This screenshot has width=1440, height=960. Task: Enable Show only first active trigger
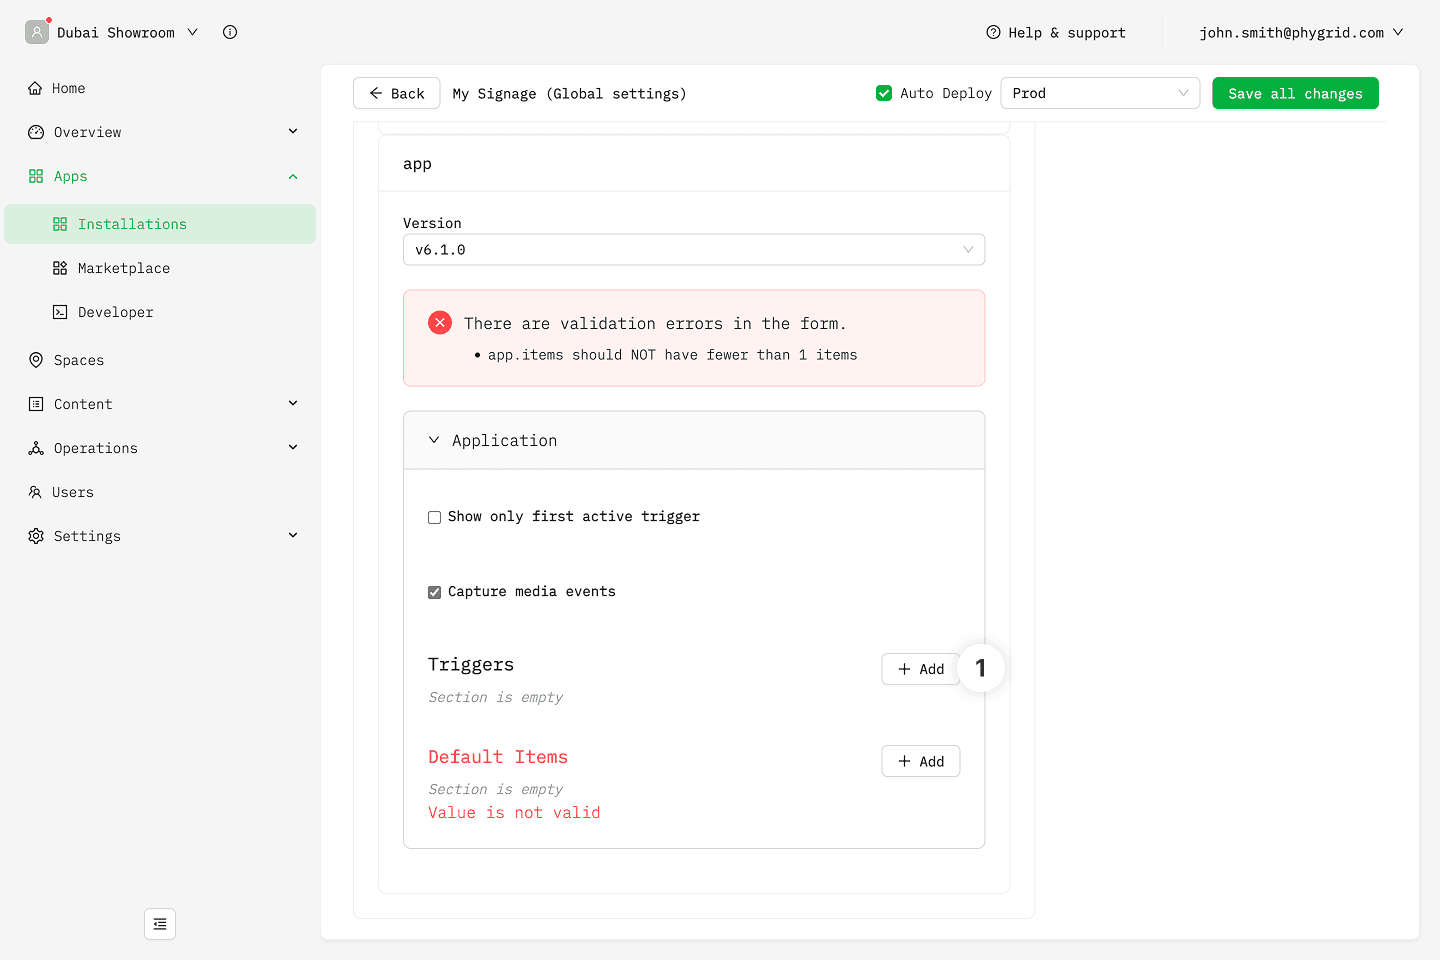(435, 517)
